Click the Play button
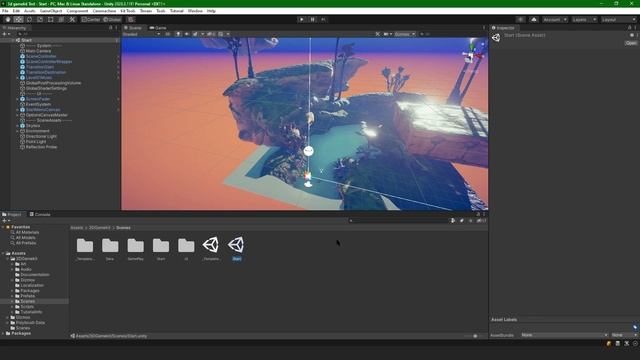Viewport: 640px width, 360px height. 302,20
